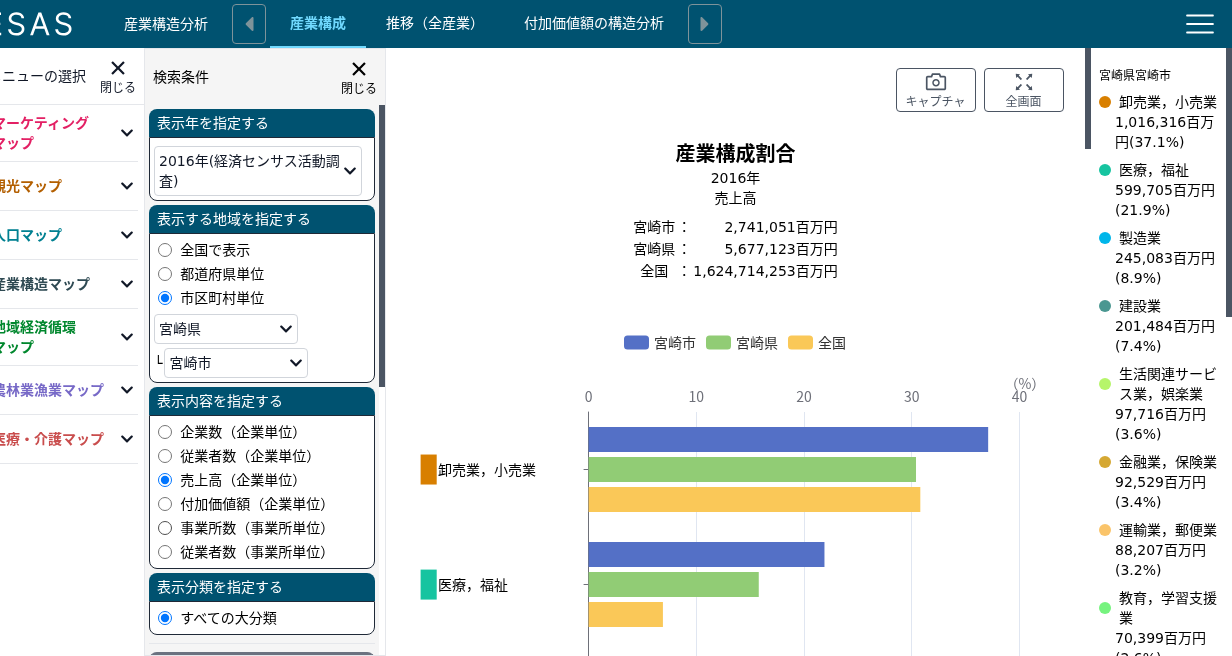Expand the マーケティングマップ menu
Viewport: 1232px width, 656px height.
69,133
